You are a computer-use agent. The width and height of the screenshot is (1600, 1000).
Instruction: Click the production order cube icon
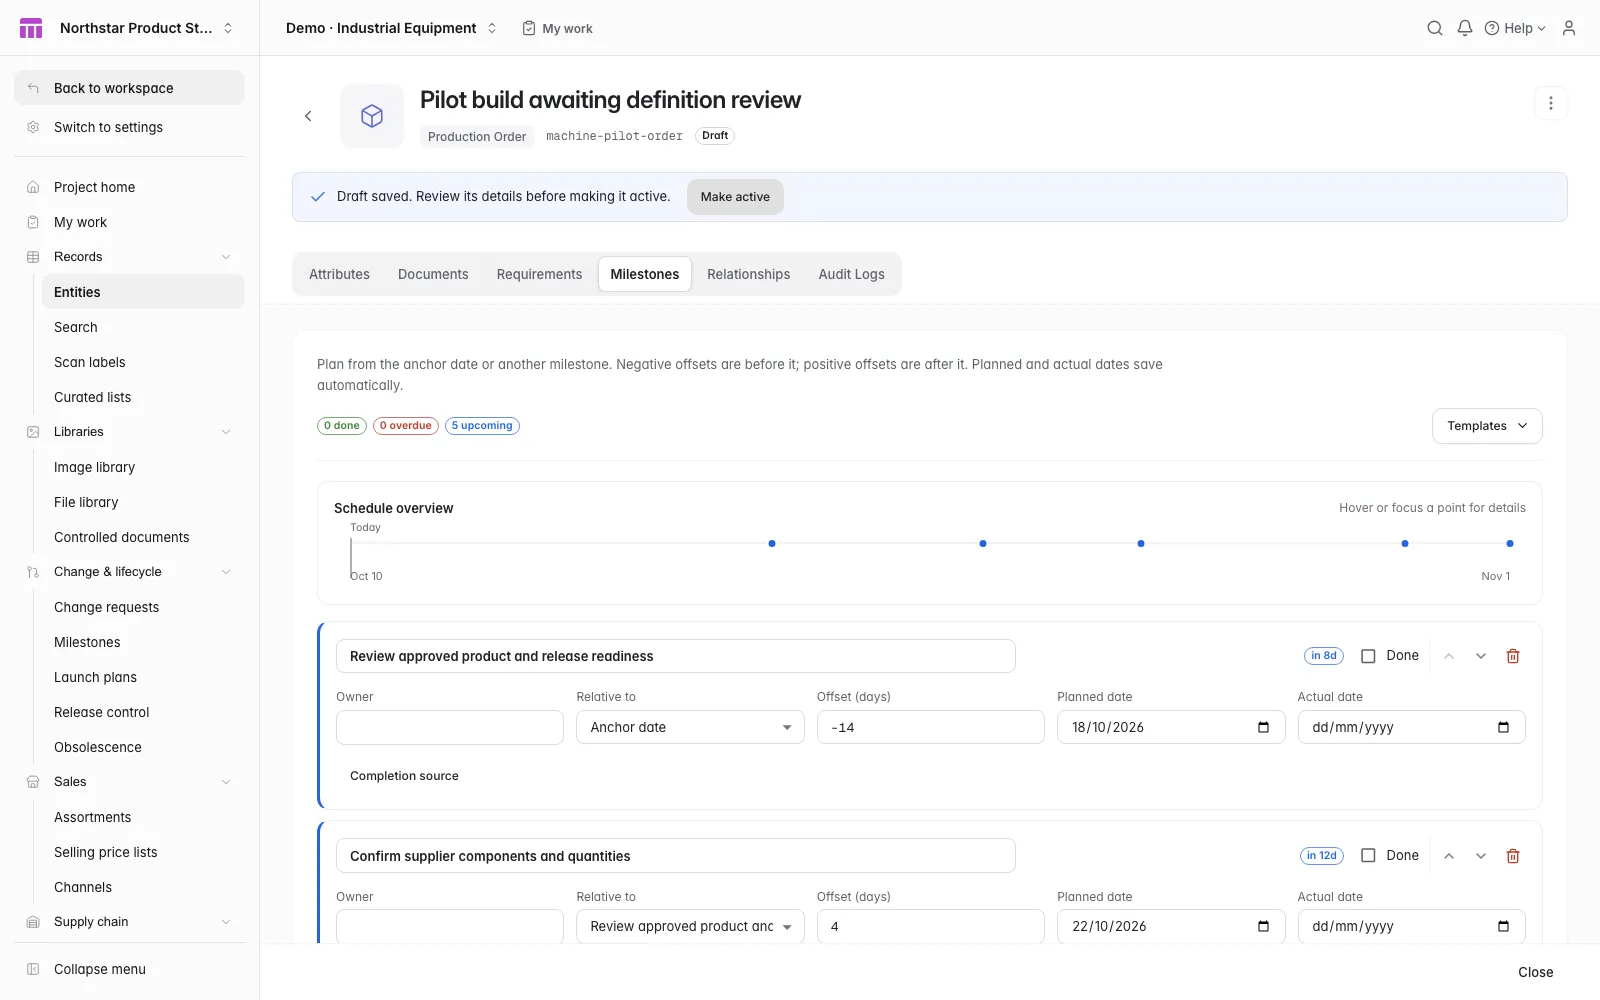(372, 116)
